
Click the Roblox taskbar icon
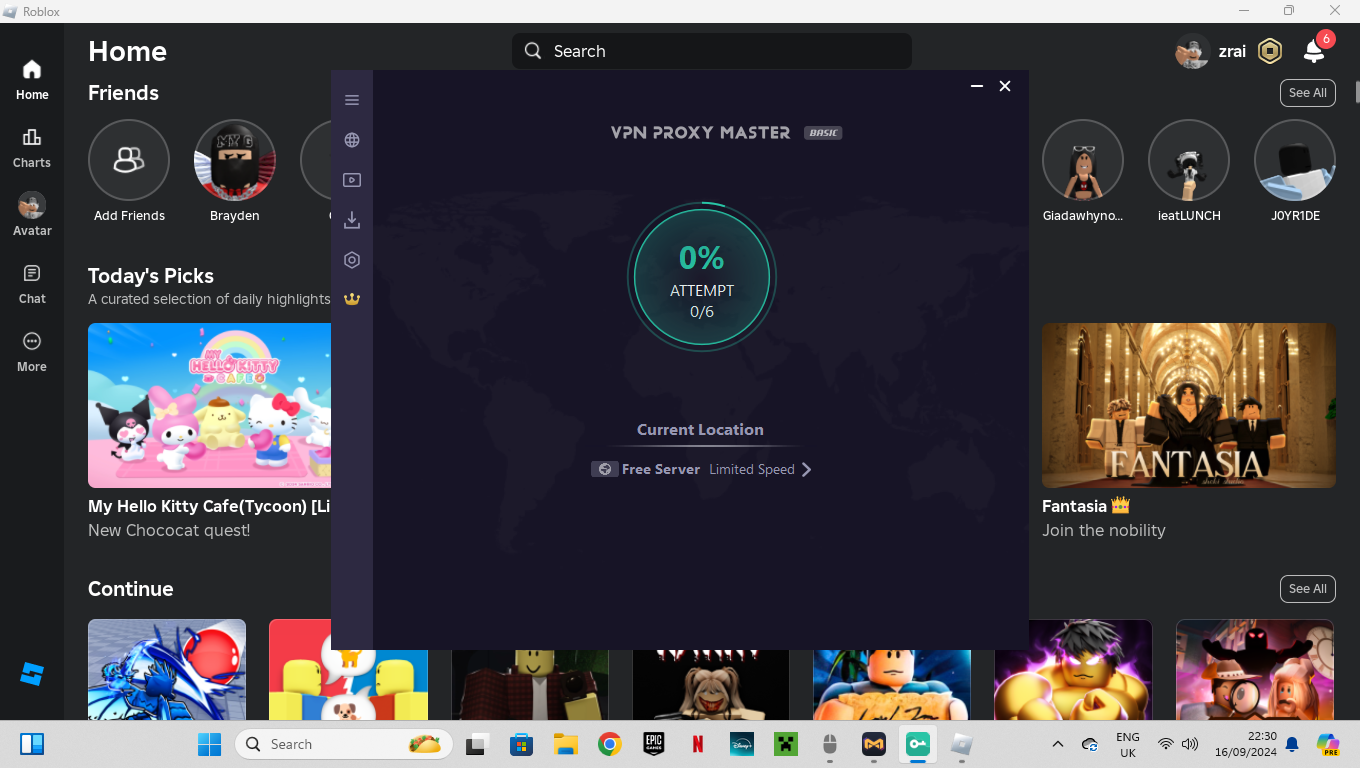click(961, 744)
